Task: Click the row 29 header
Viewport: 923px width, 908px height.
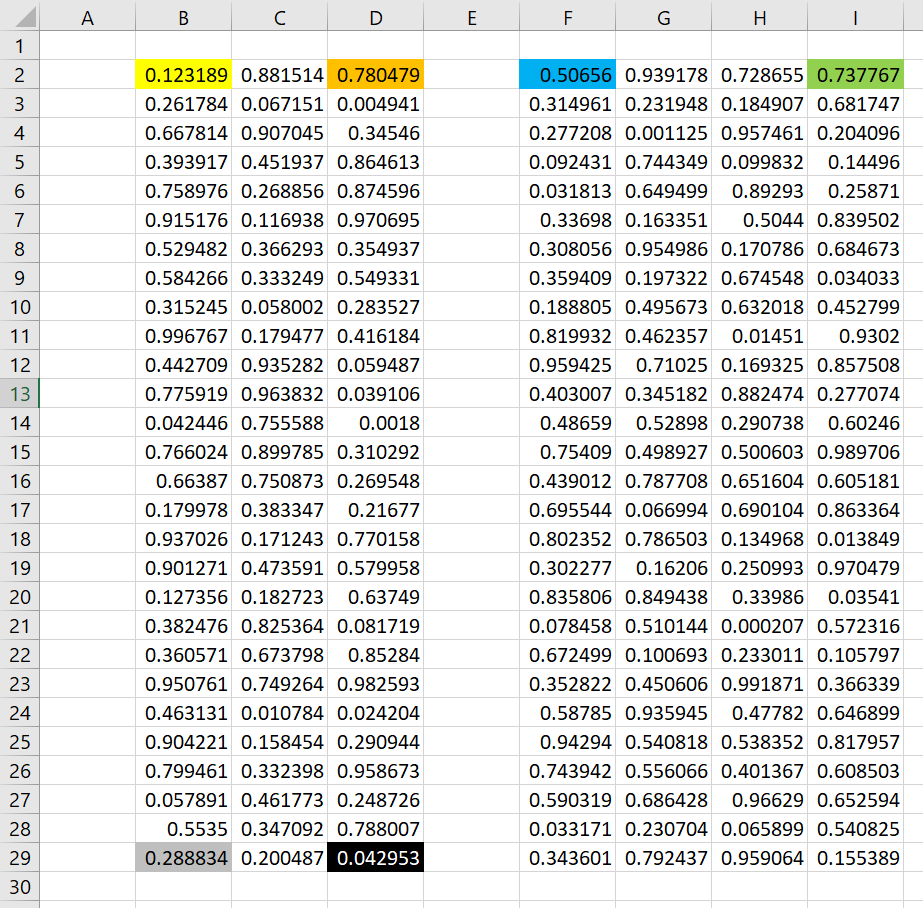Action: [x=20, y=858]
